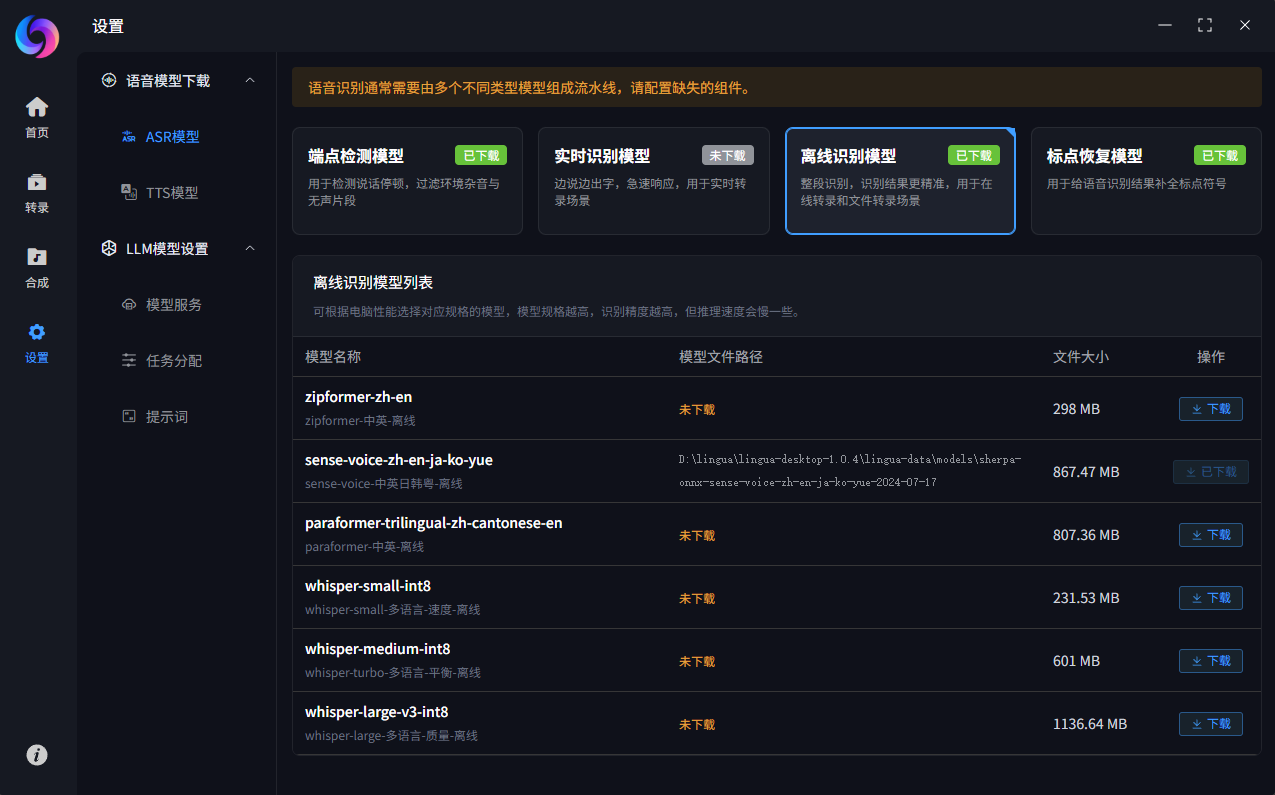Viewport: 1275px width, 795px height.
Task: Select the 端点检测模型 card
Action: coord(407,181)
